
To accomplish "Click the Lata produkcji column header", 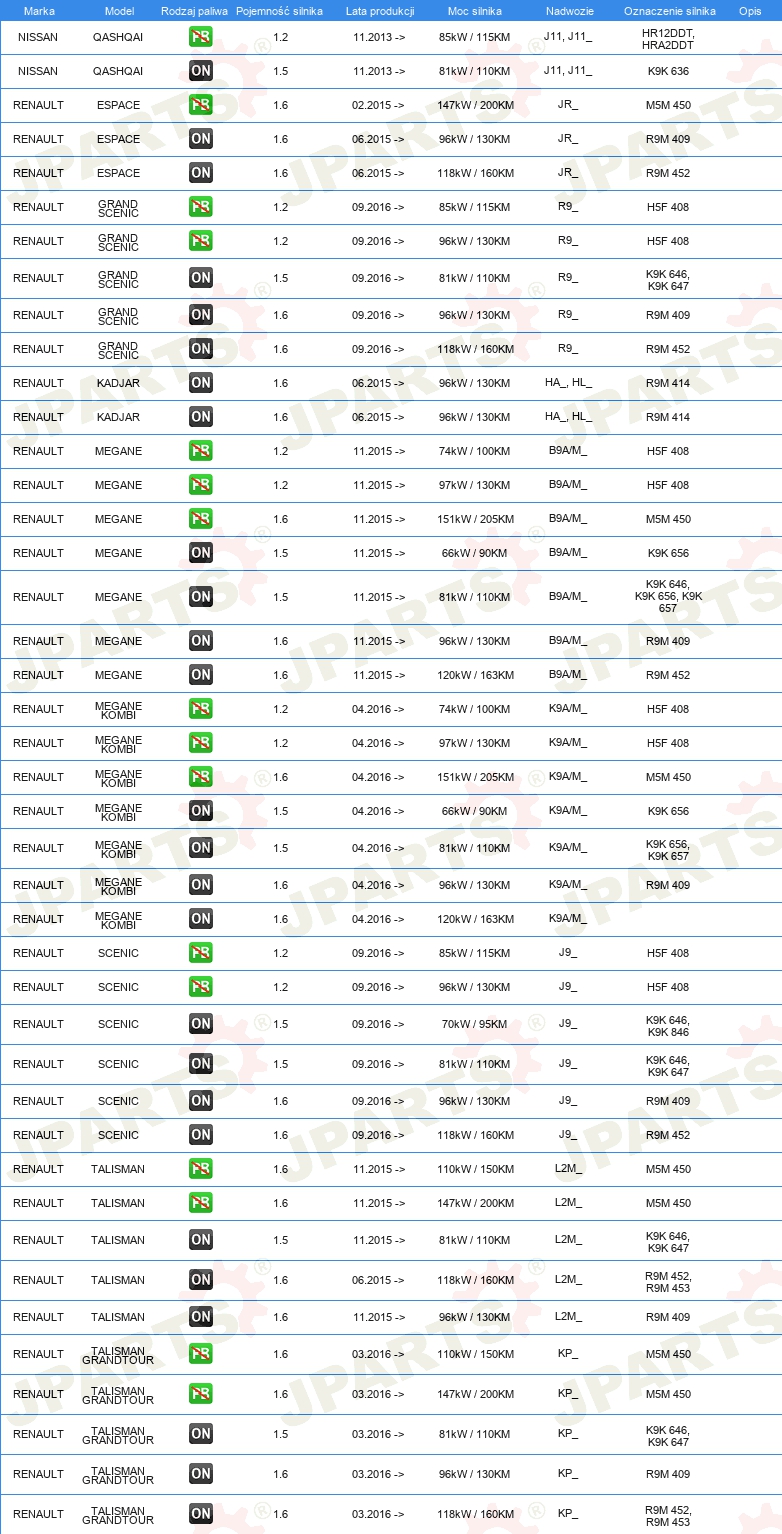I will [x=380, y=11].
